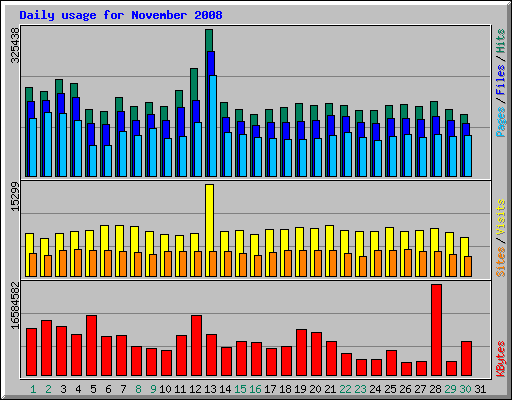512x400 pixels.
Task: Click day label 29 on the x-axis
Action: 450,389
